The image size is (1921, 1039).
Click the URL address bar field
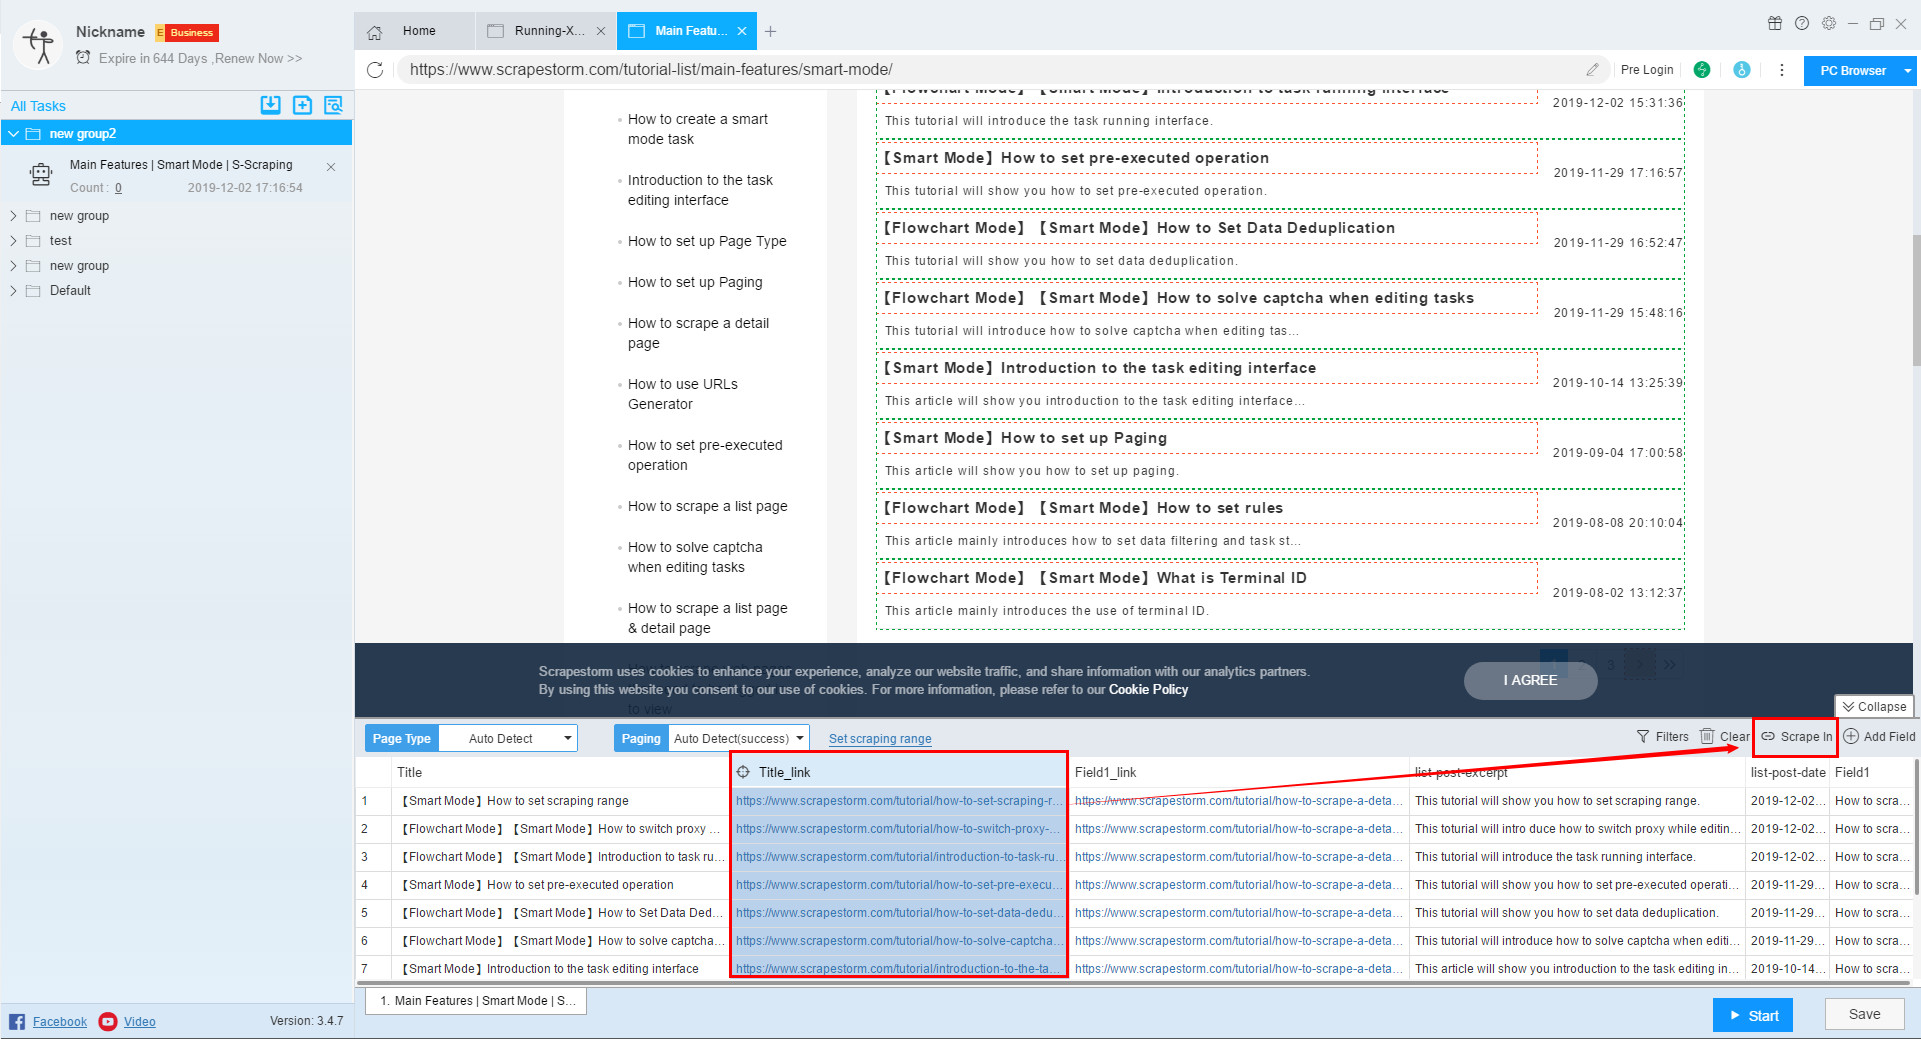(x=990, y=70)
